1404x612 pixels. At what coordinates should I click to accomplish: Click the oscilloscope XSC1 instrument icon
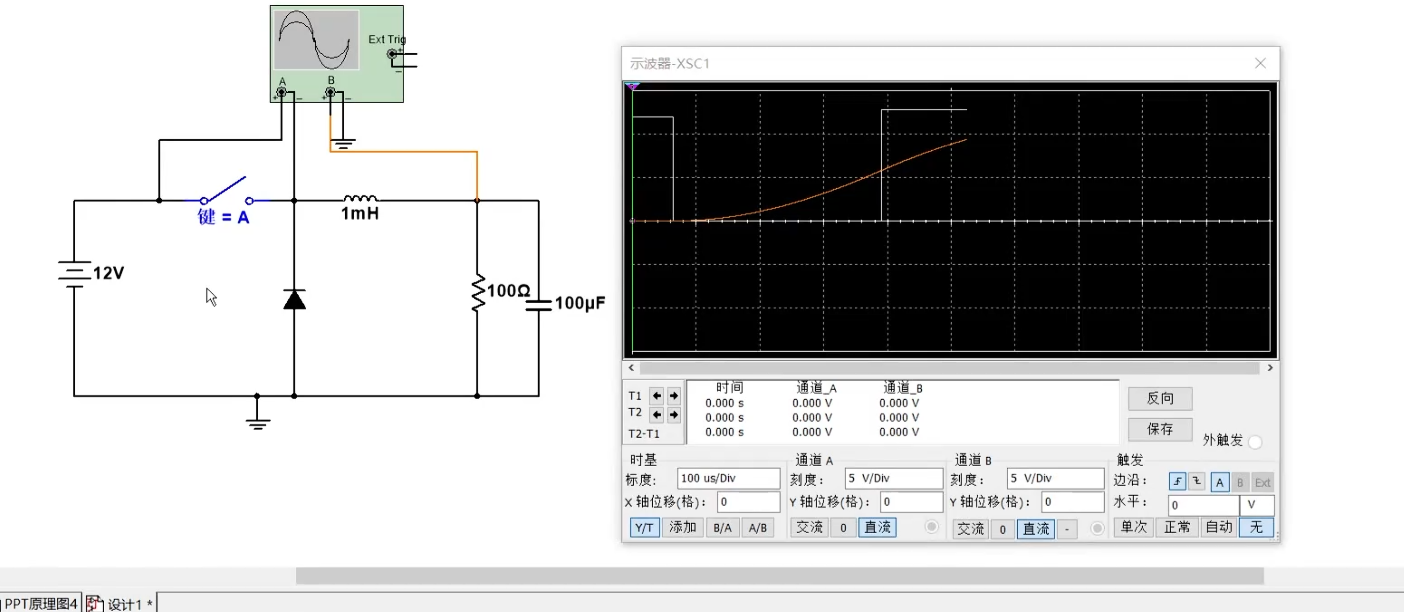(x=338, y=53)
